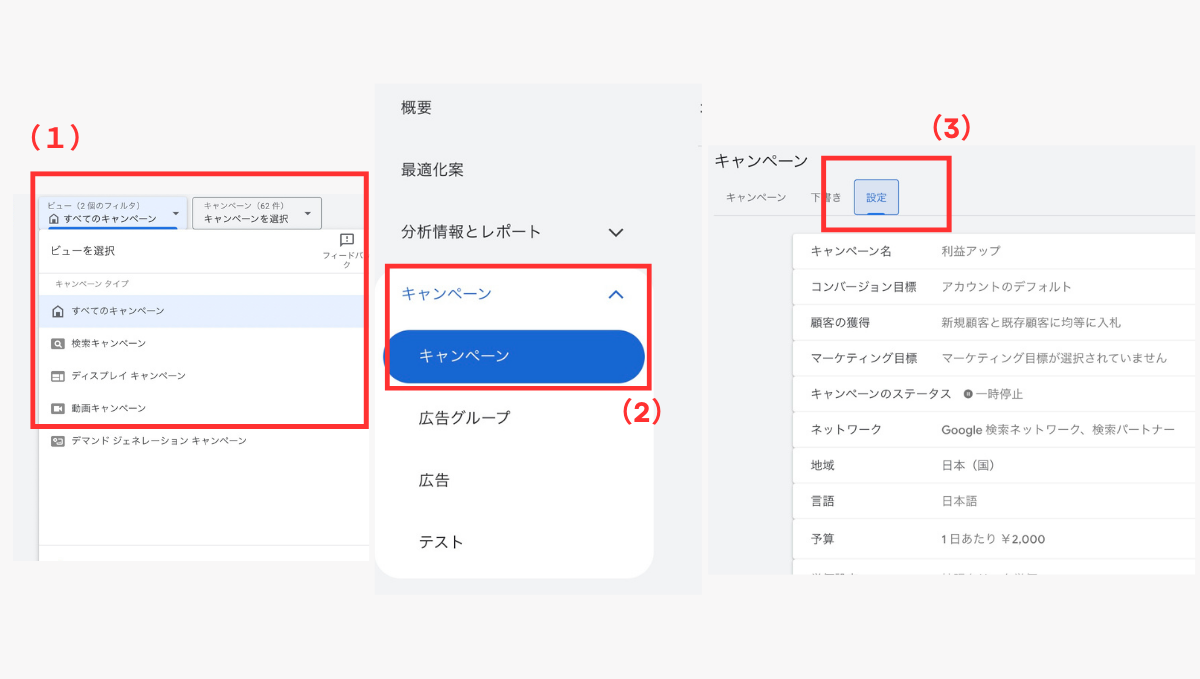1200x679 pixels.
Task: Go to 広告グループ in navigation
Action: click(464, 418)
